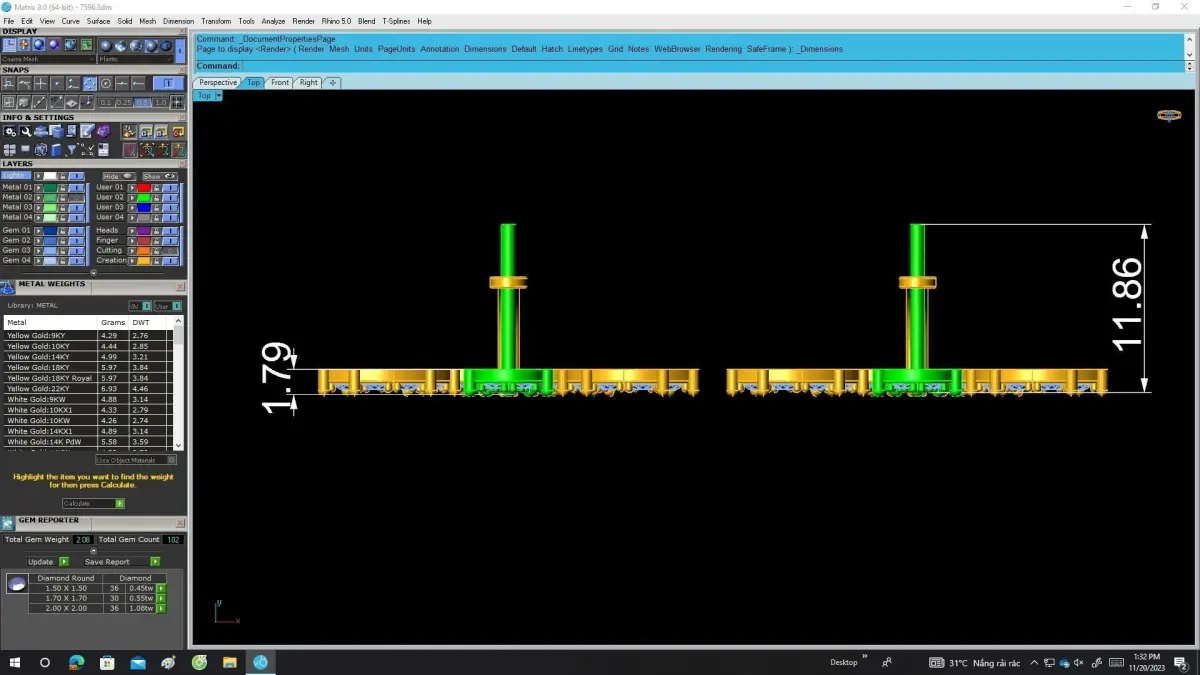Toggle the Use Object Materials checkbox
1200x675 pixels.
(x=172, y=460)
